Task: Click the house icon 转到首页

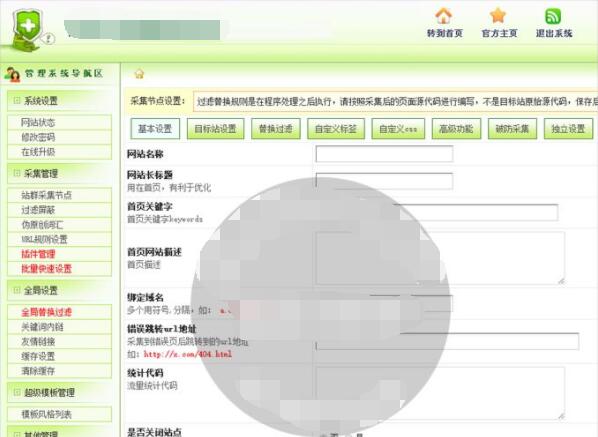Action: 444,16
